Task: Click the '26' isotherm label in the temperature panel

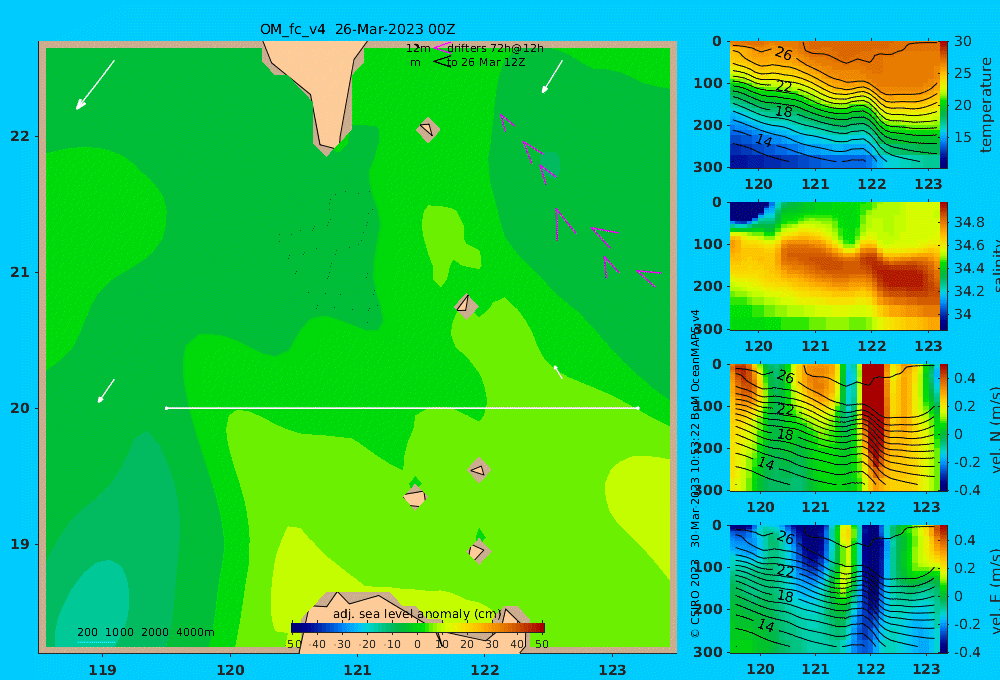Action: coord(783,54)
